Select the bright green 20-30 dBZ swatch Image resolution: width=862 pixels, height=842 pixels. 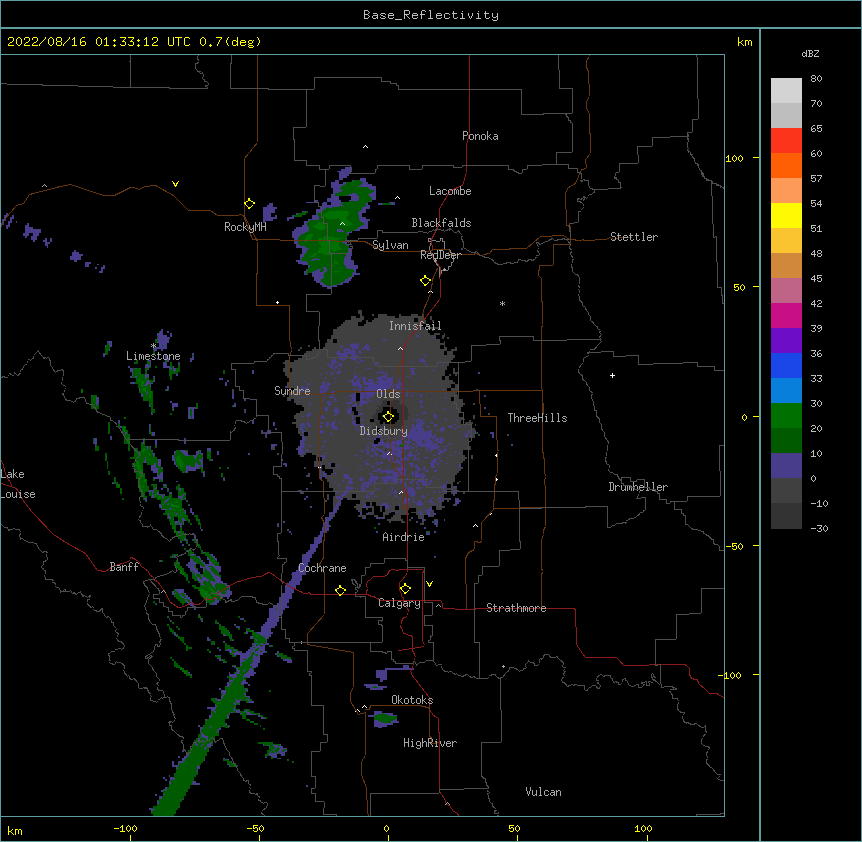click(x=786, y=416)
